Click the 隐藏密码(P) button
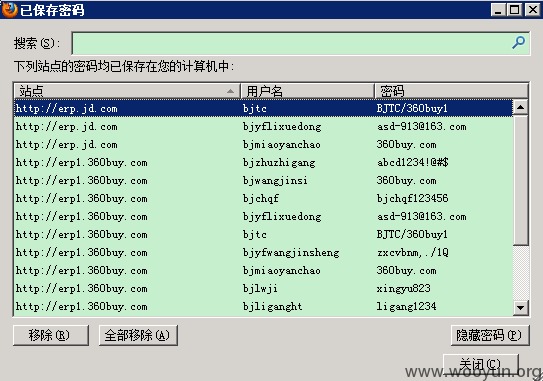This screenshot has width=543, height=381. 490,335
